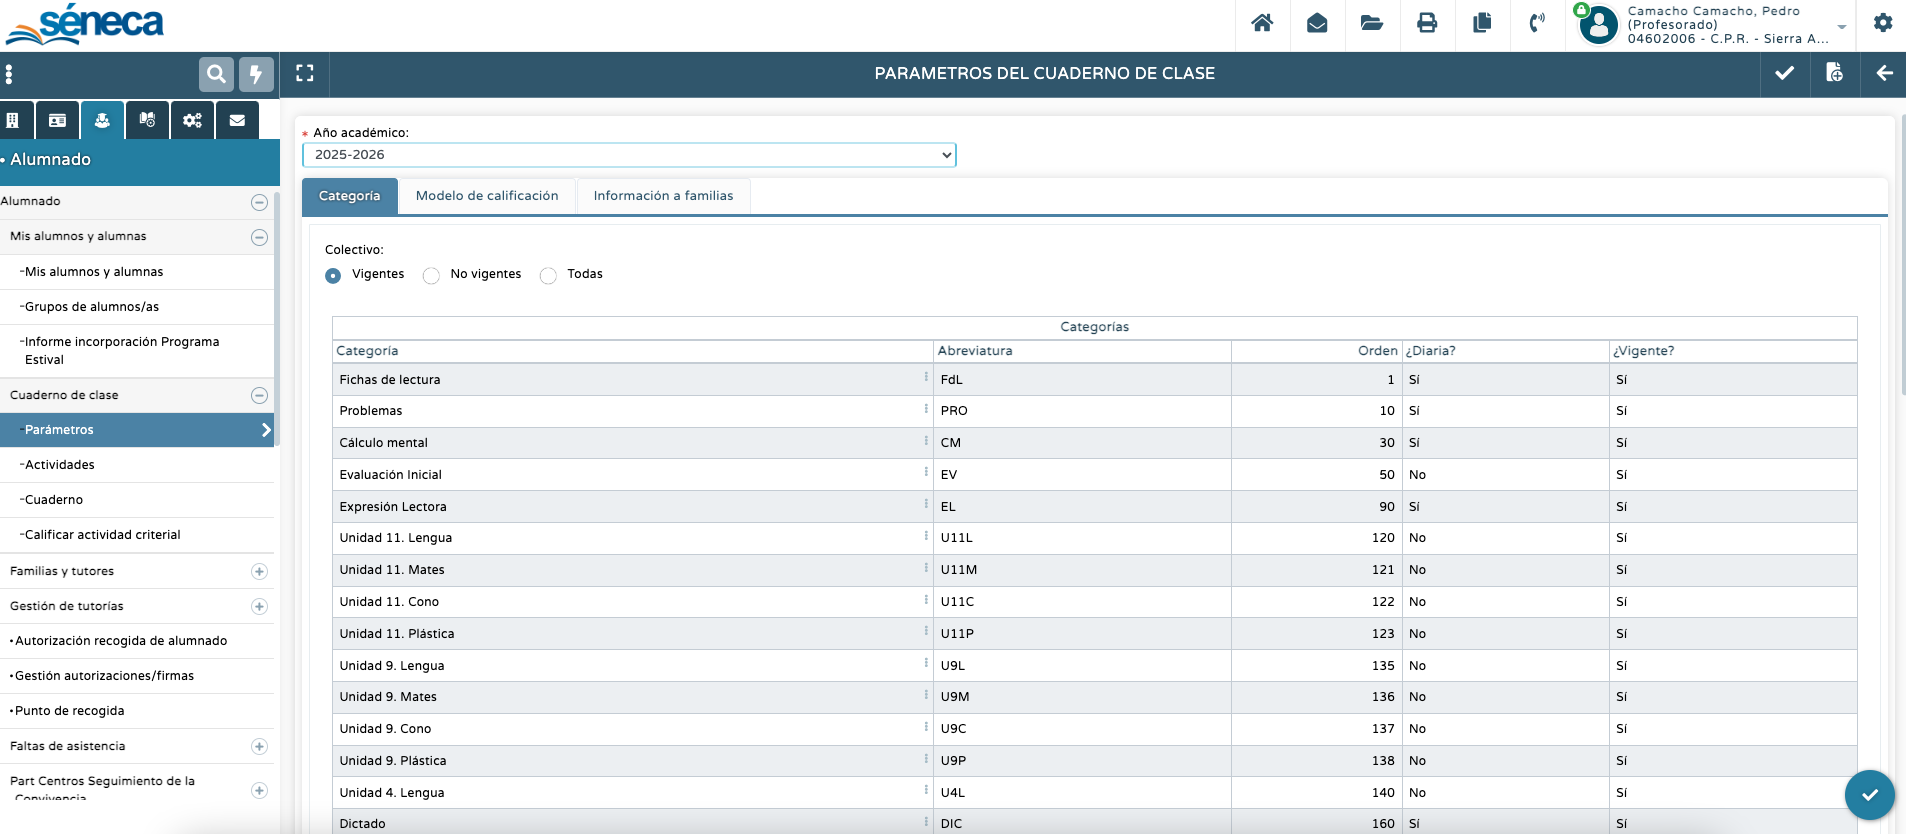The image size is (1906, 834).
Task: Click the phone icon in header
Action: pyautogui.click(x=1537, y=23)
